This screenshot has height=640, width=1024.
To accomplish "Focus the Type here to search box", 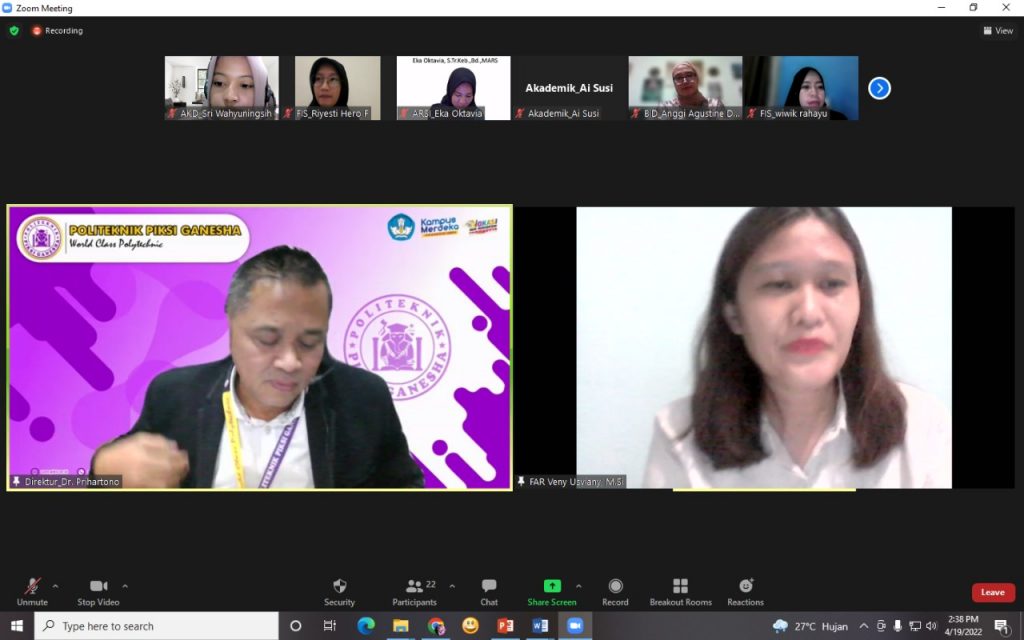I will pos(156,626).
